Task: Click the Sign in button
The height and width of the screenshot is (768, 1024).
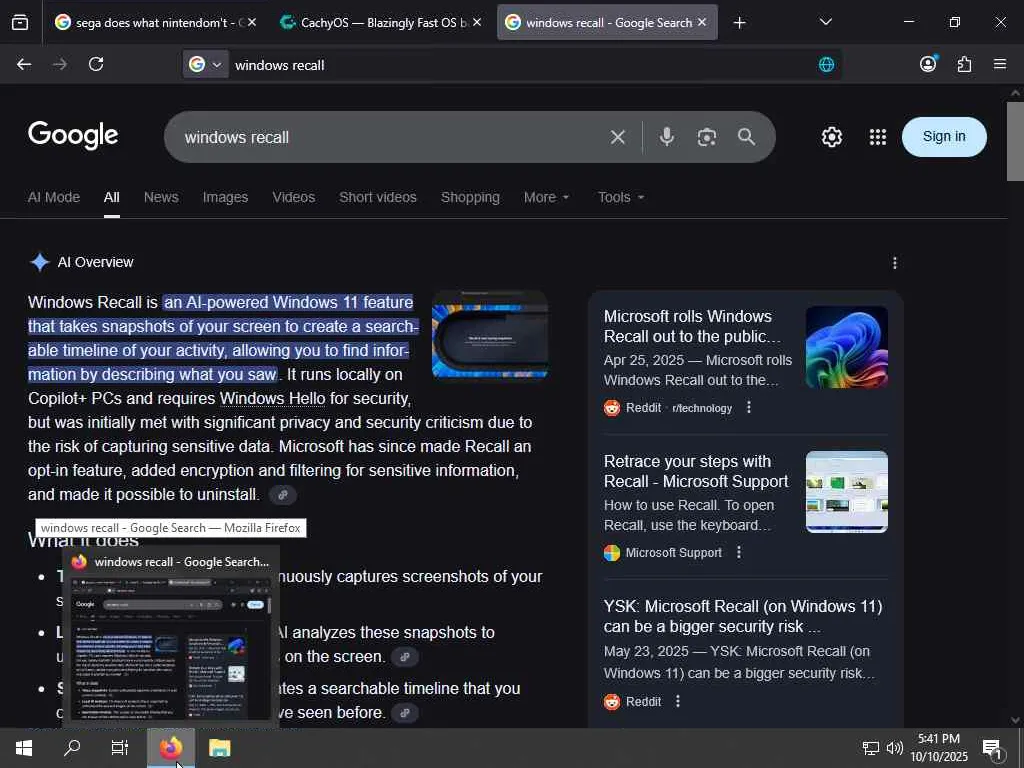Action: coord(944,136)
